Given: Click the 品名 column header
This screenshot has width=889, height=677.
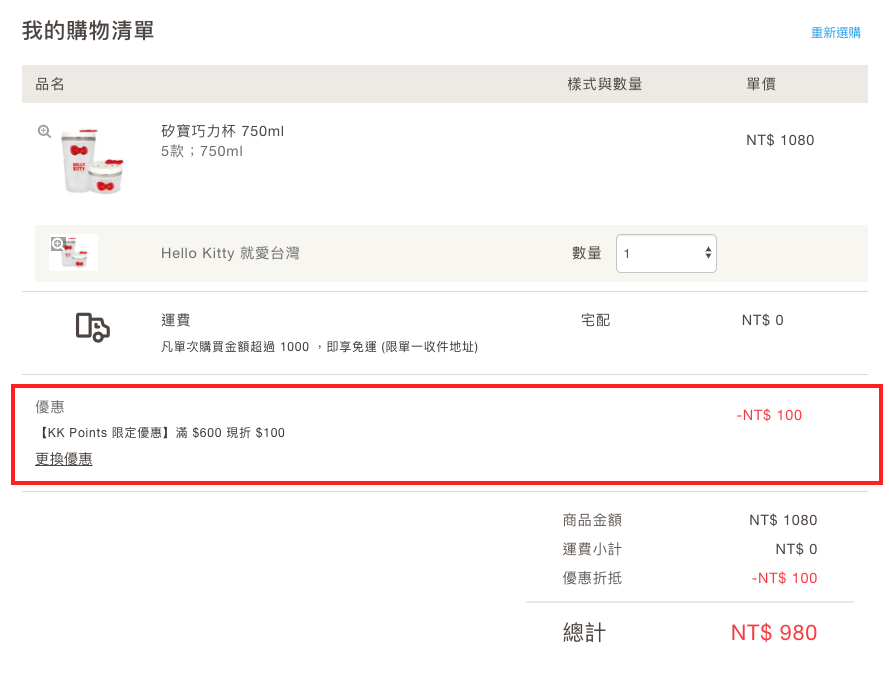Looking at the screenshot, I should pos(50,84).
